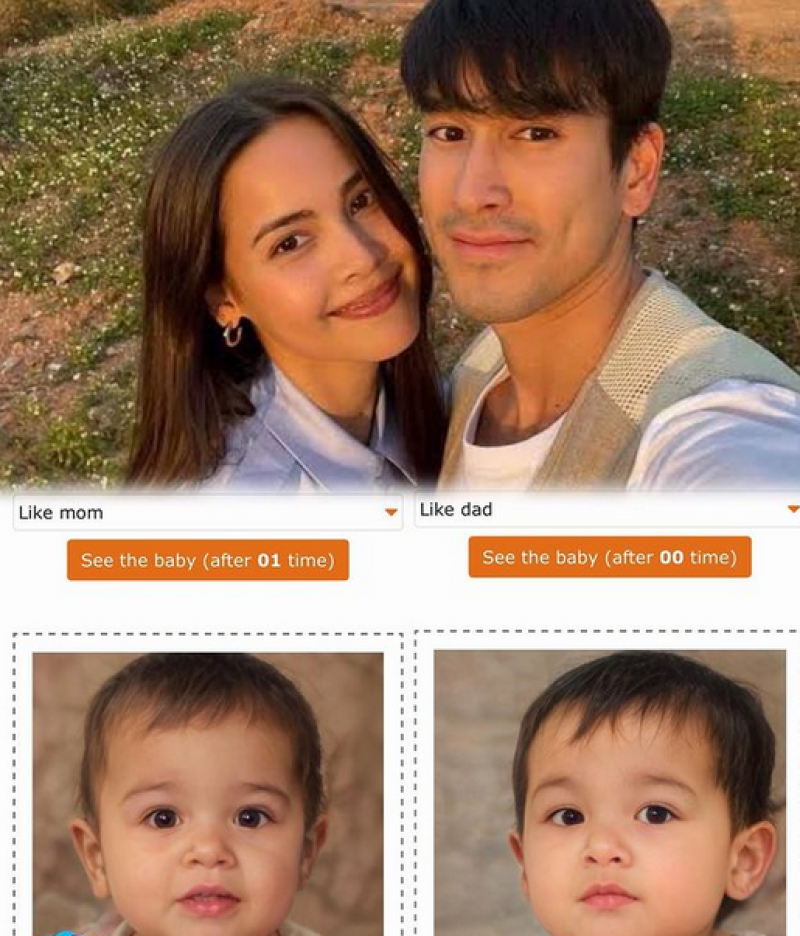Click "See the baby (after 01 time)" button
The height and width of the screenshot is (936, 800).
click(x=208, y=560)
